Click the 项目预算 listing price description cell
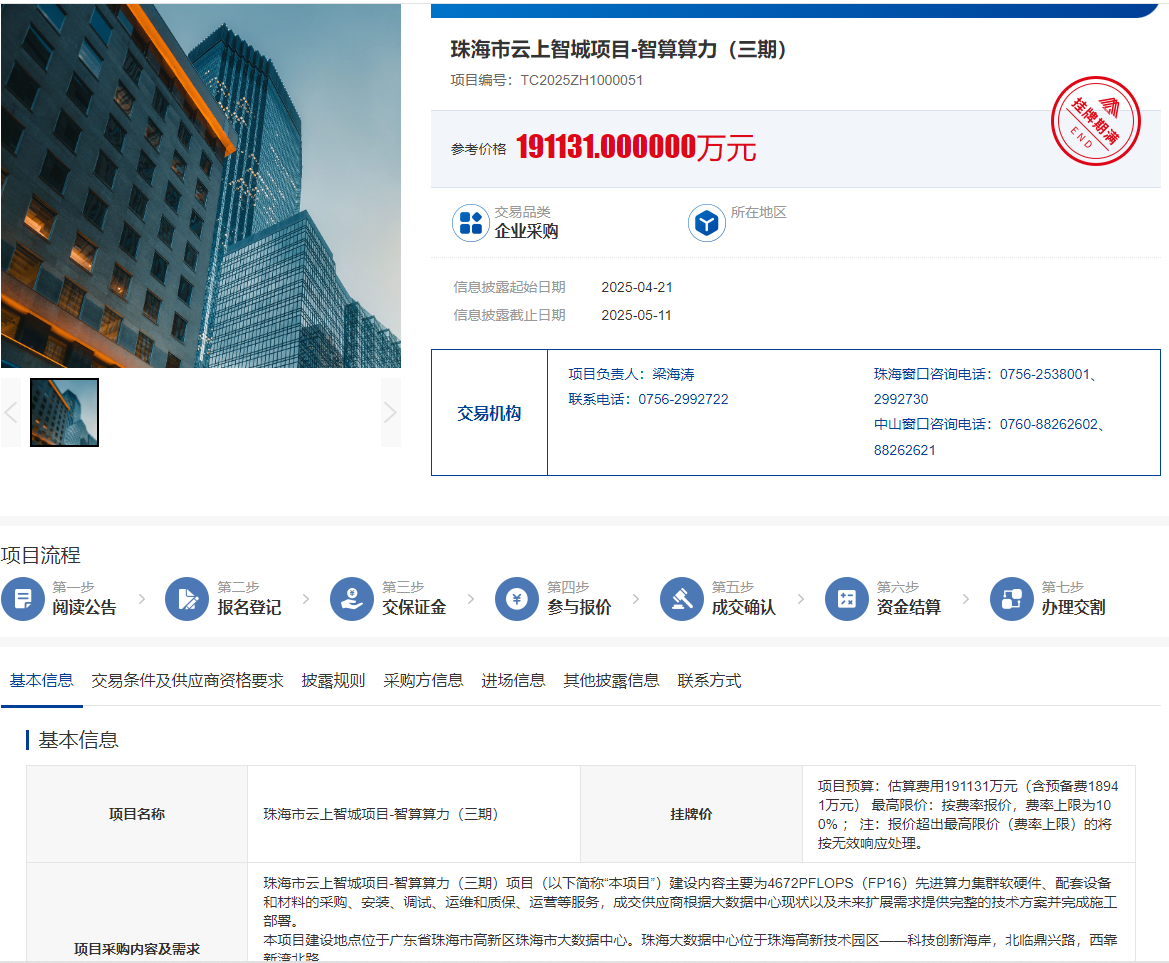 pos(968,814)
